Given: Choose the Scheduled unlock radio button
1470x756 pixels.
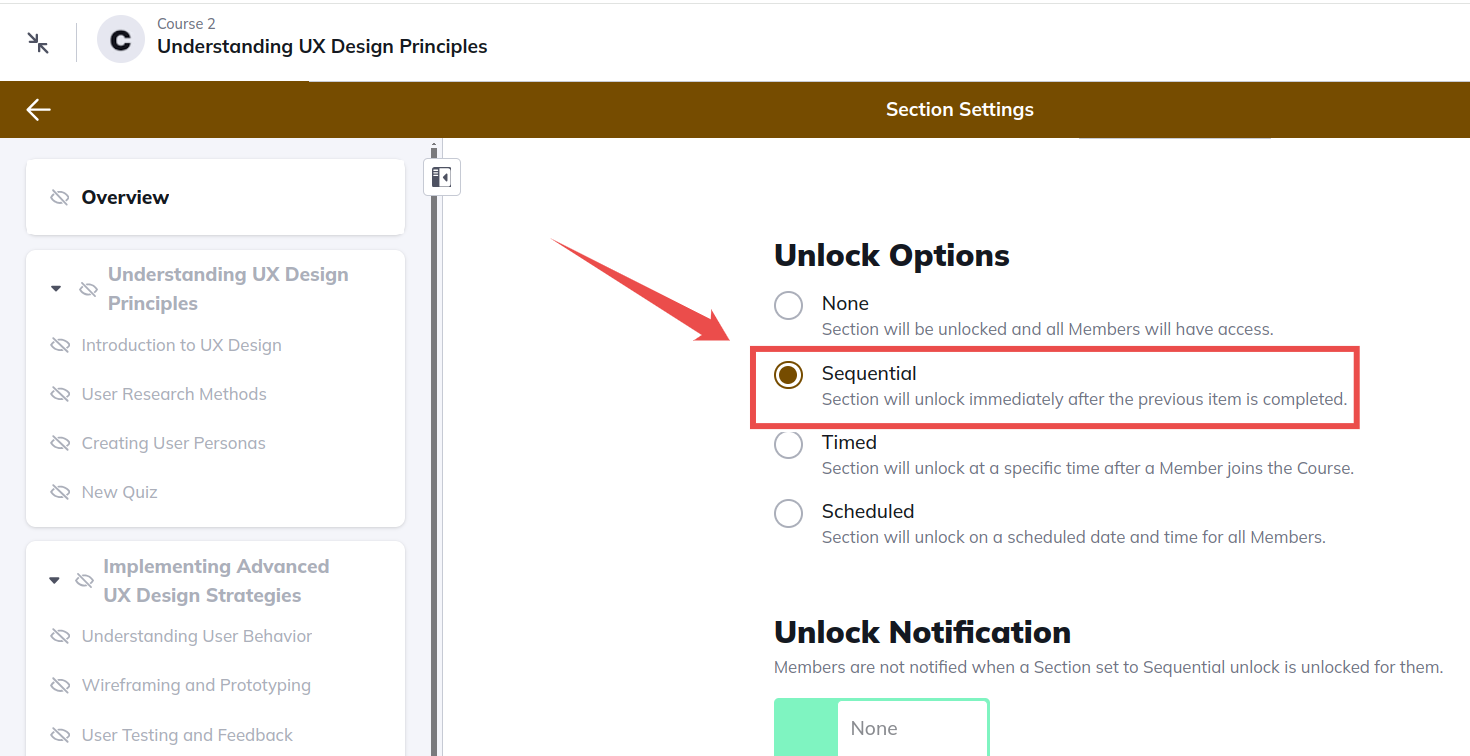Looking at the screenshot, I should pos(788,513).
